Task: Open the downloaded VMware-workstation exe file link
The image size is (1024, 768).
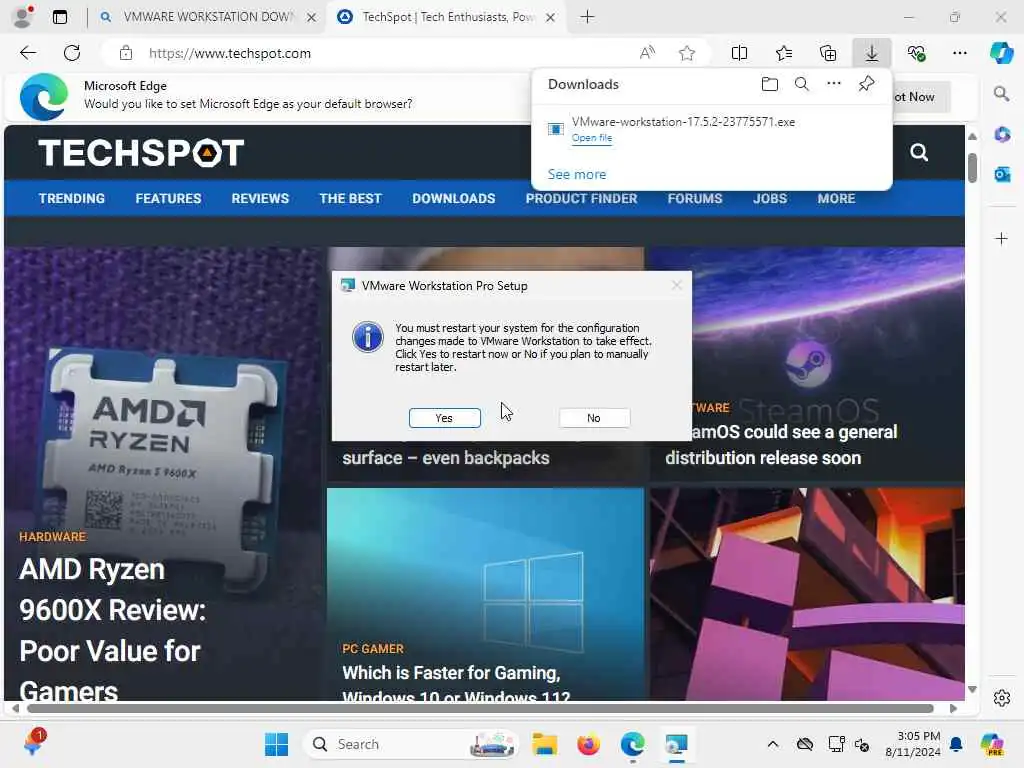Action: [592, 138]
